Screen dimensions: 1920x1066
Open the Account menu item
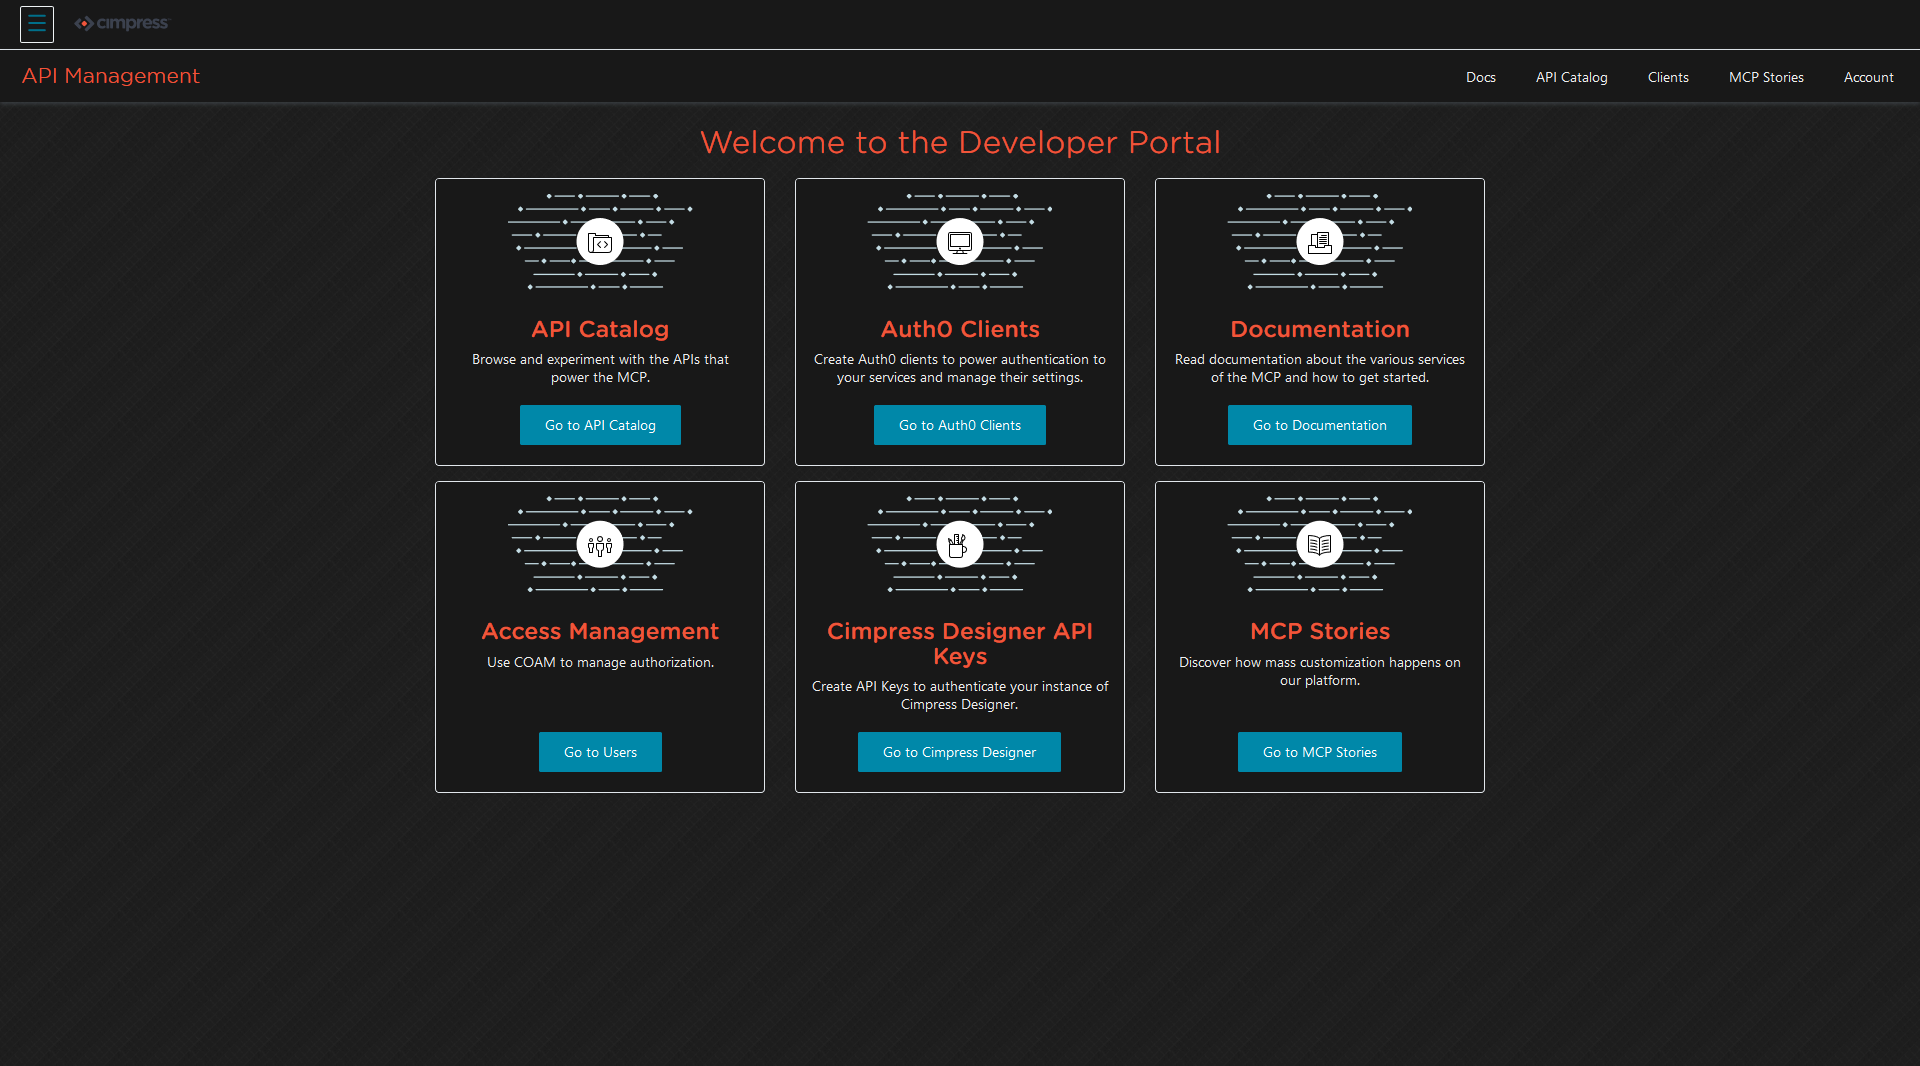(x=1869, y=77)
